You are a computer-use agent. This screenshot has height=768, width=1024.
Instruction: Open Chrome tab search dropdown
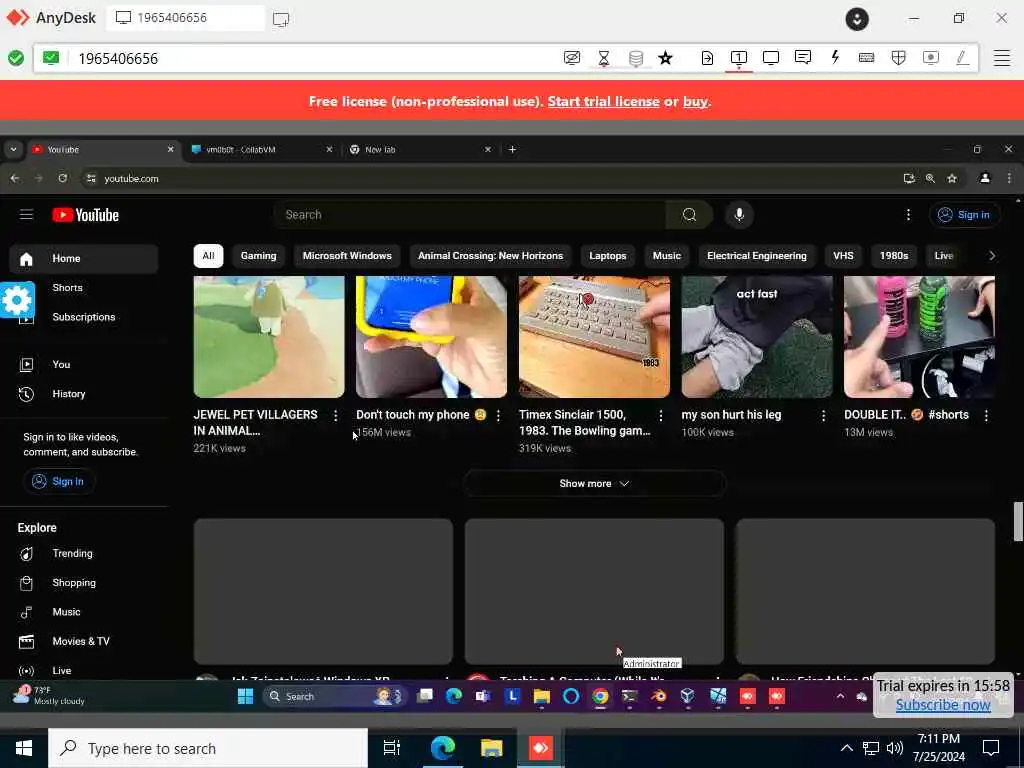tap(13, 150)
